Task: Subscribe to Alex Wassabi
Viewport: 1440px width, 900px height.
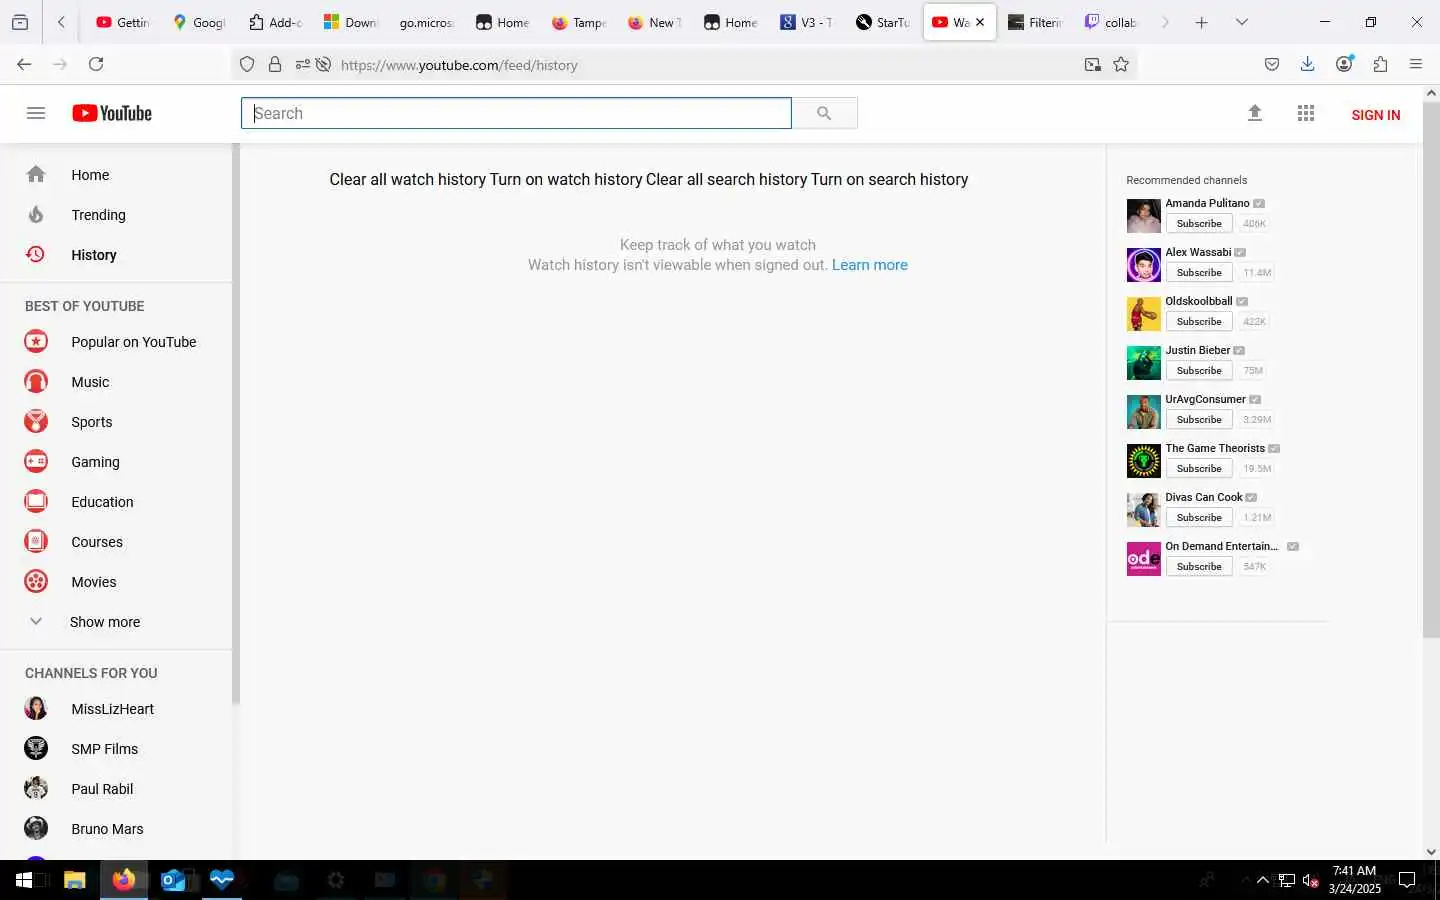Action: (x=1199, y=273)
